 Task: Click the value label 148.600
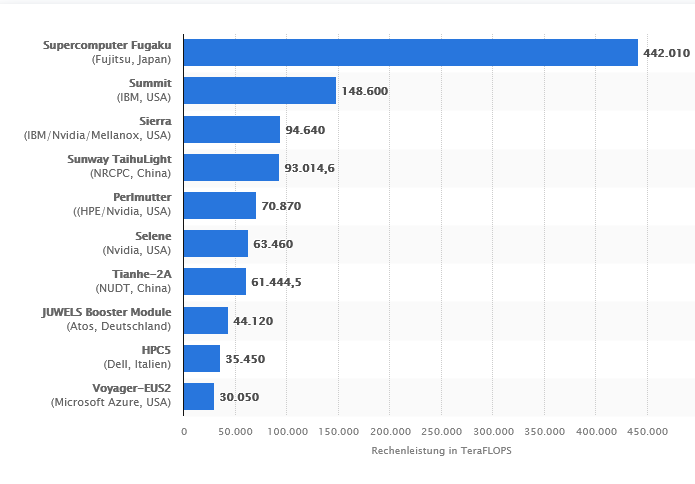click(364, 91)
